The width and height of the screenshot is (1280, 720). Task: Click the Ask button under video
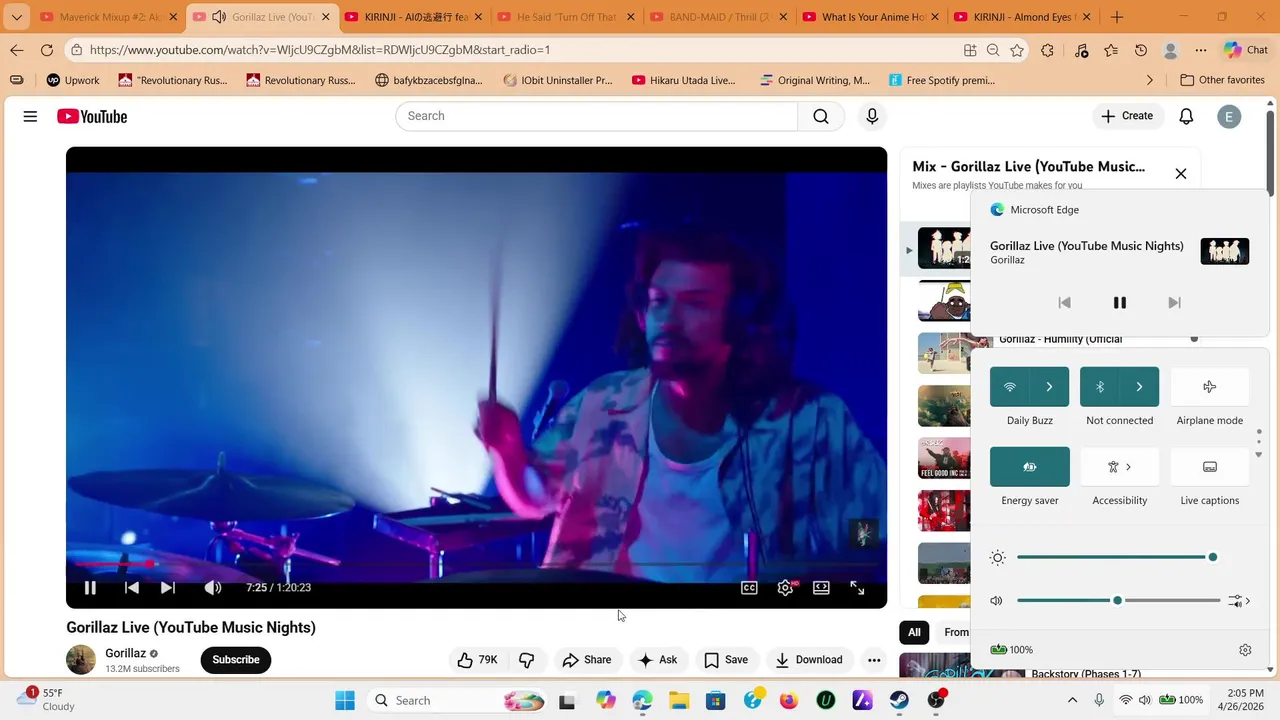[658, 660]
